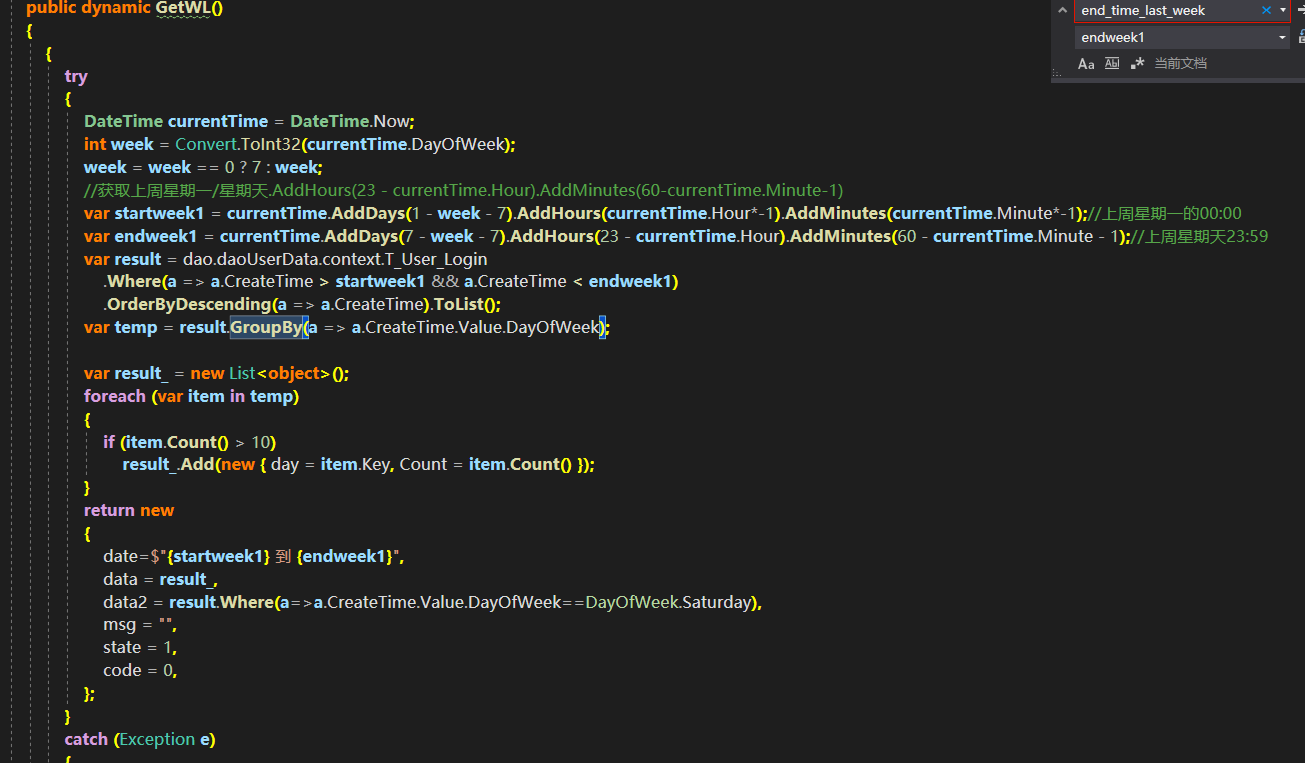1305x763 pixels.
Task: Open the search term history dropdown arrow
Action: tap(1283, 10)
